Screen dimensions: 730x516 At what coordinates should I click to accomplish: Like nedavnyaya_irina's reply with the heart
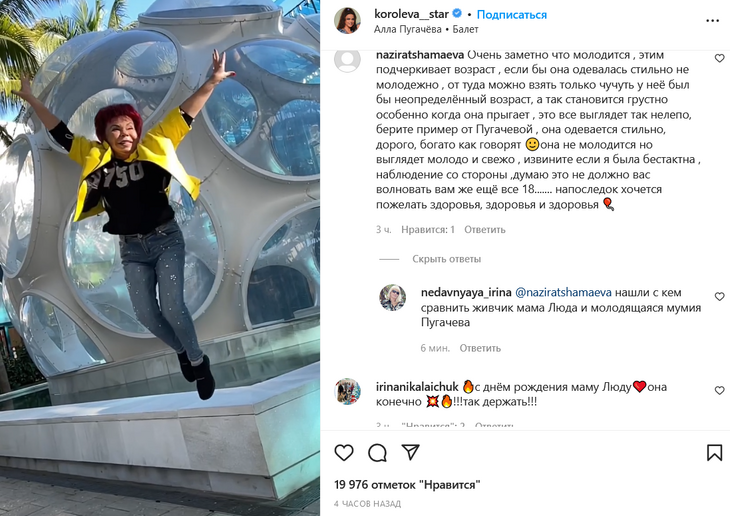click(719, 296)
